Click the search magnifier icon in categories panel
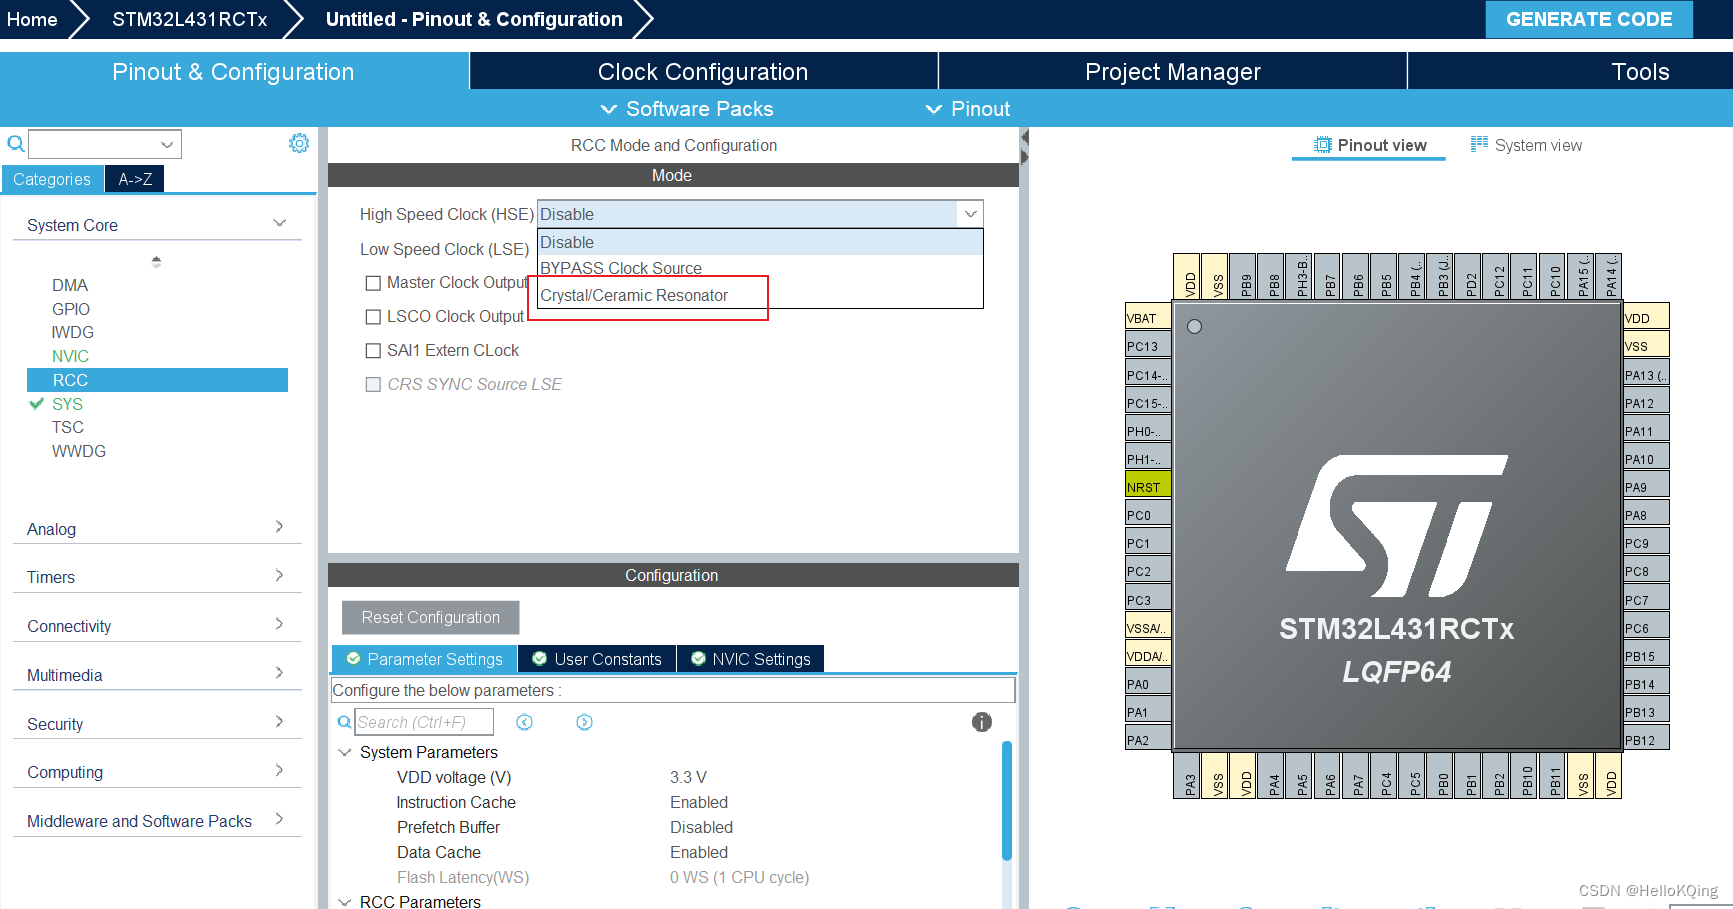1733x909 pixels. pos(16,144)
